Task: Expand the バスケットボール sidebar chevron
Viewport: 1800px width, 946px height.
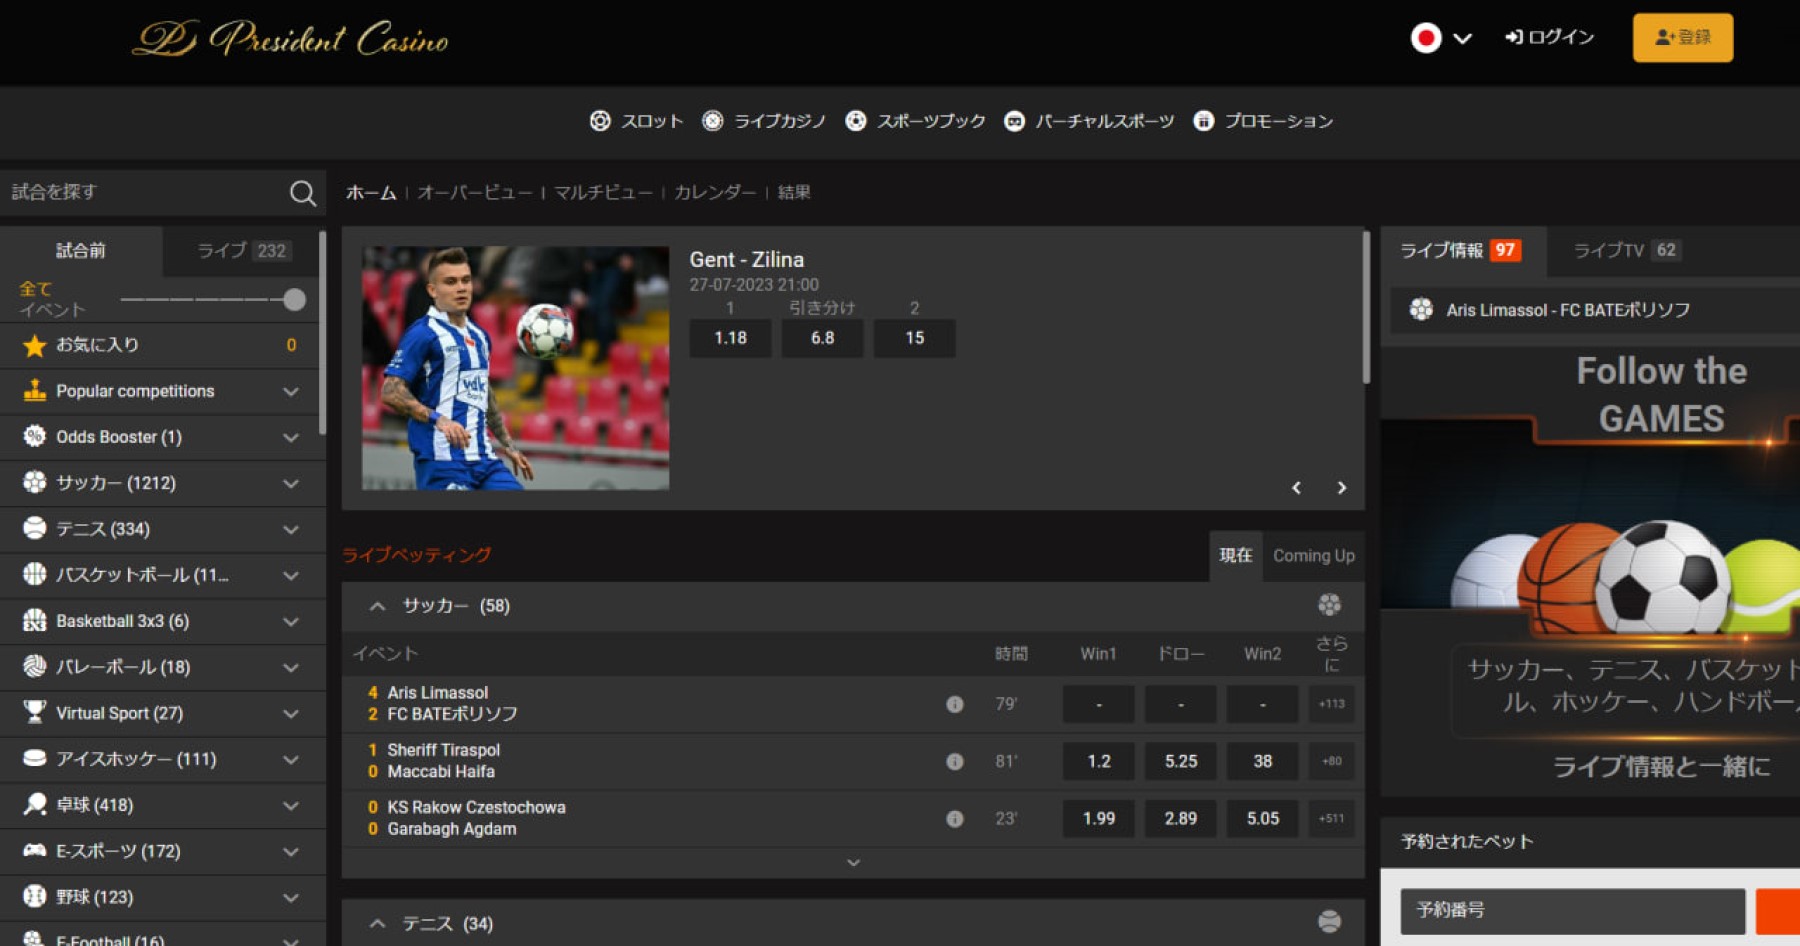Action: pos(291,576)
